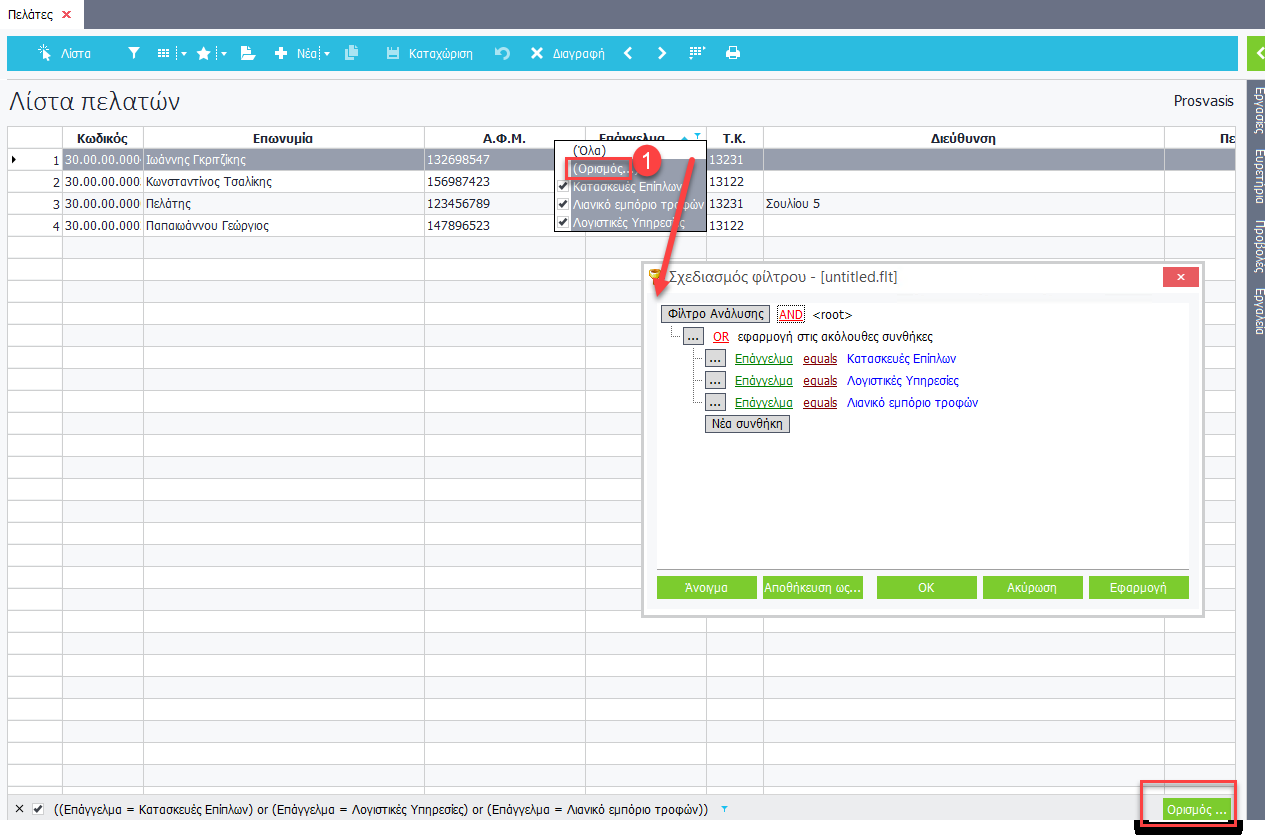Disable the active filter checkbox in bottom bar

(x=38, y=809)
